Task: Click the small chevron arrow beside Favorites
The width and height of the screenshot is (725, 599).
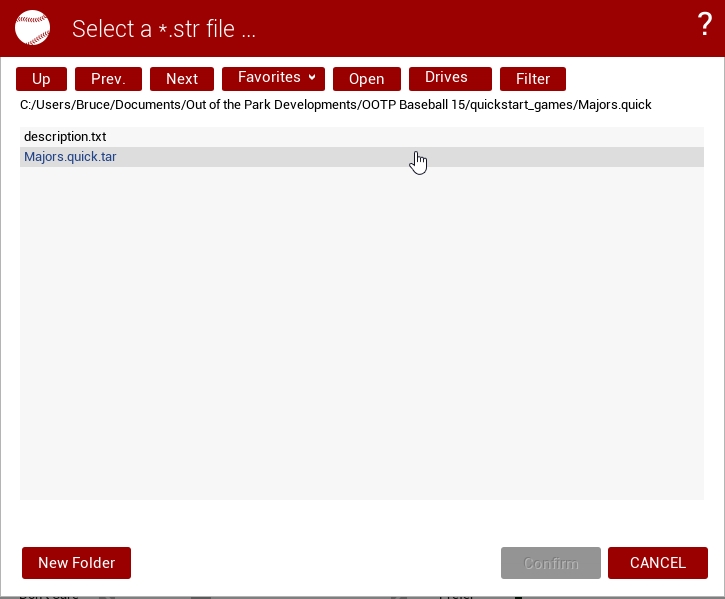Action: [312, 78]
